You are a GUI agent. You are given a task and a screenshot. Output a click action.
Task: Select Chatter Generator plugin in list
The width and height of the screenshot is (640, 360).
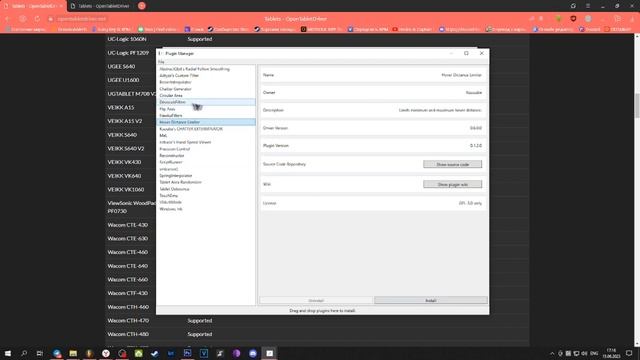point(206,89)
